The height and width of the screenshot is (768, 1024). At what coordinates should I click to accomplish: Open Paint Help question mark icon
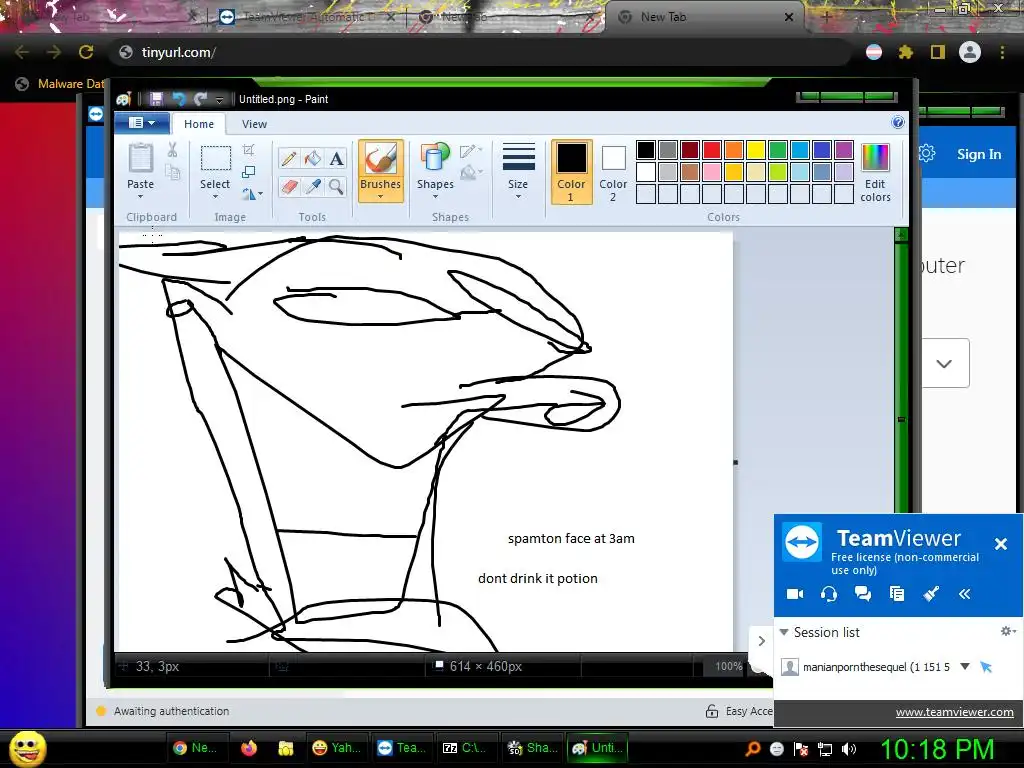tap(898, 122)
